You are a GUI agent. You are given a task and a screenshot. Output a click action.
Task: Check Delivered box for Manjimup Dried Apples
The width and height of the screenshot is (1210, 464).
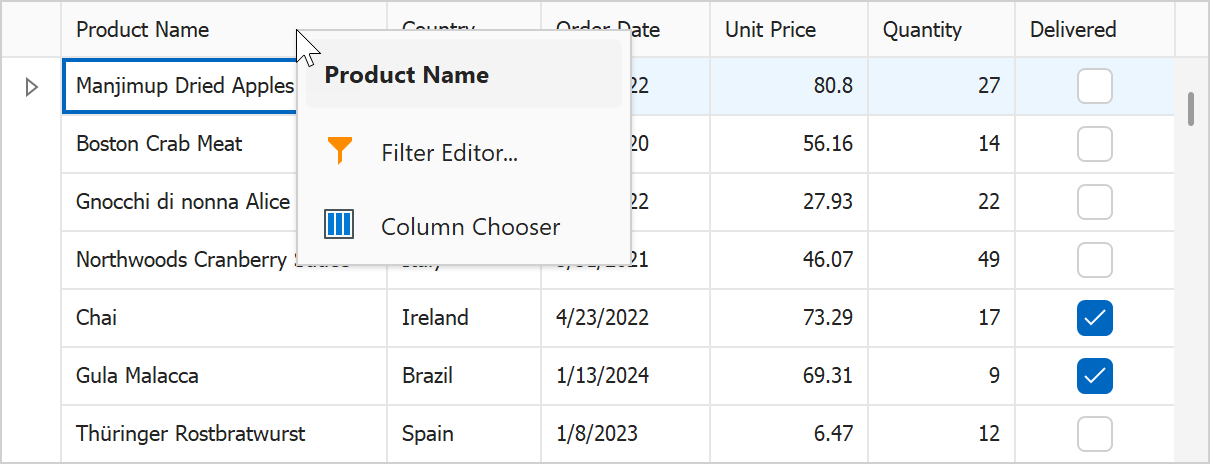point(1094,86)
